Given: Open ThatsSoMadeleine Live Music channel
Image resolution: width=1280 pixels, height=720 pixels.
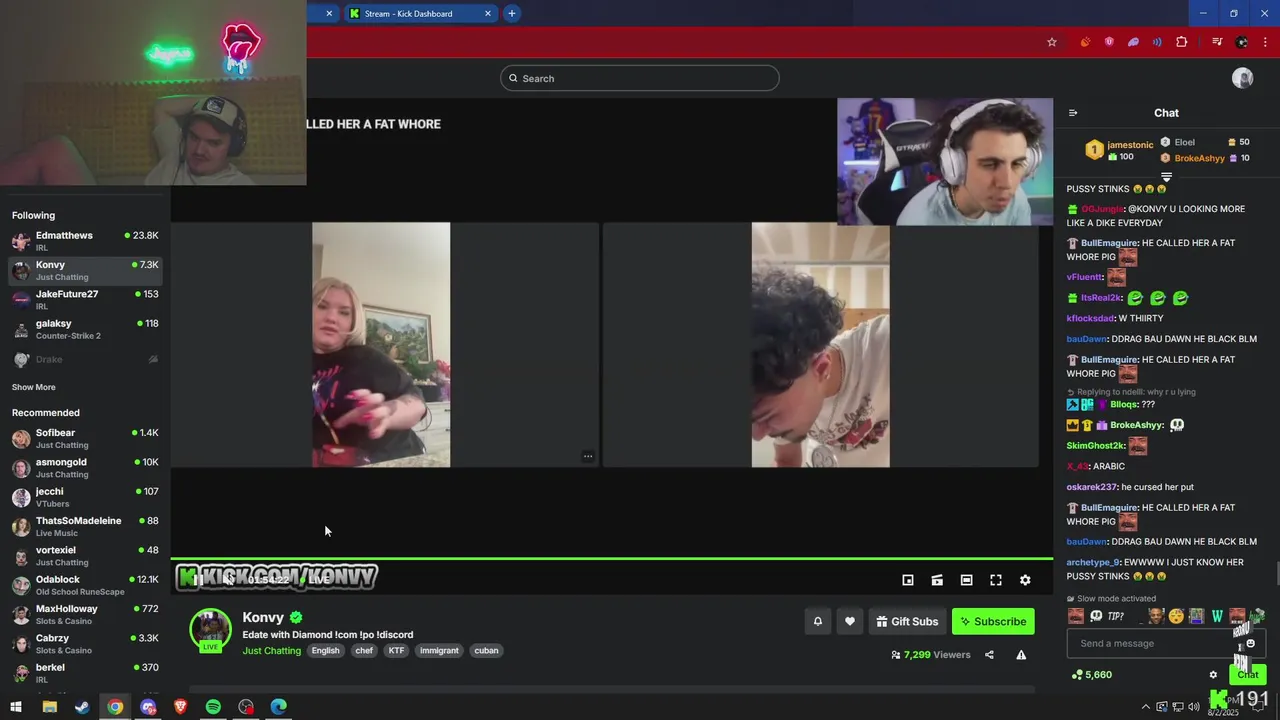Looking at the screenshot, I should (86, 526).
